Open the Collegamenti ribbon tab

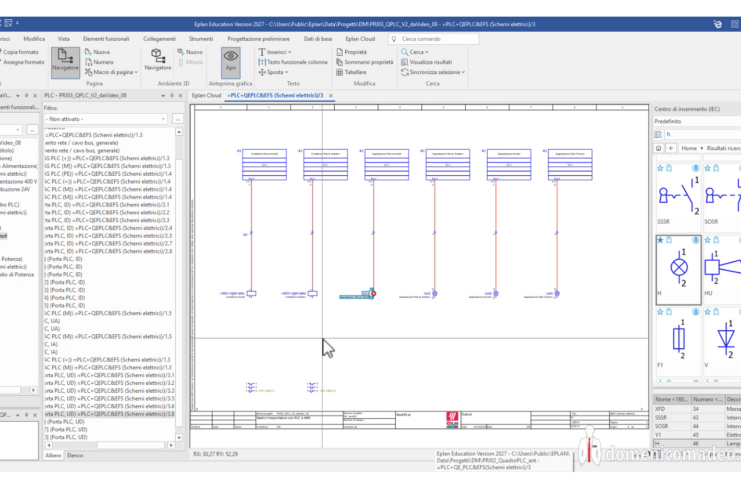[159, 39]
